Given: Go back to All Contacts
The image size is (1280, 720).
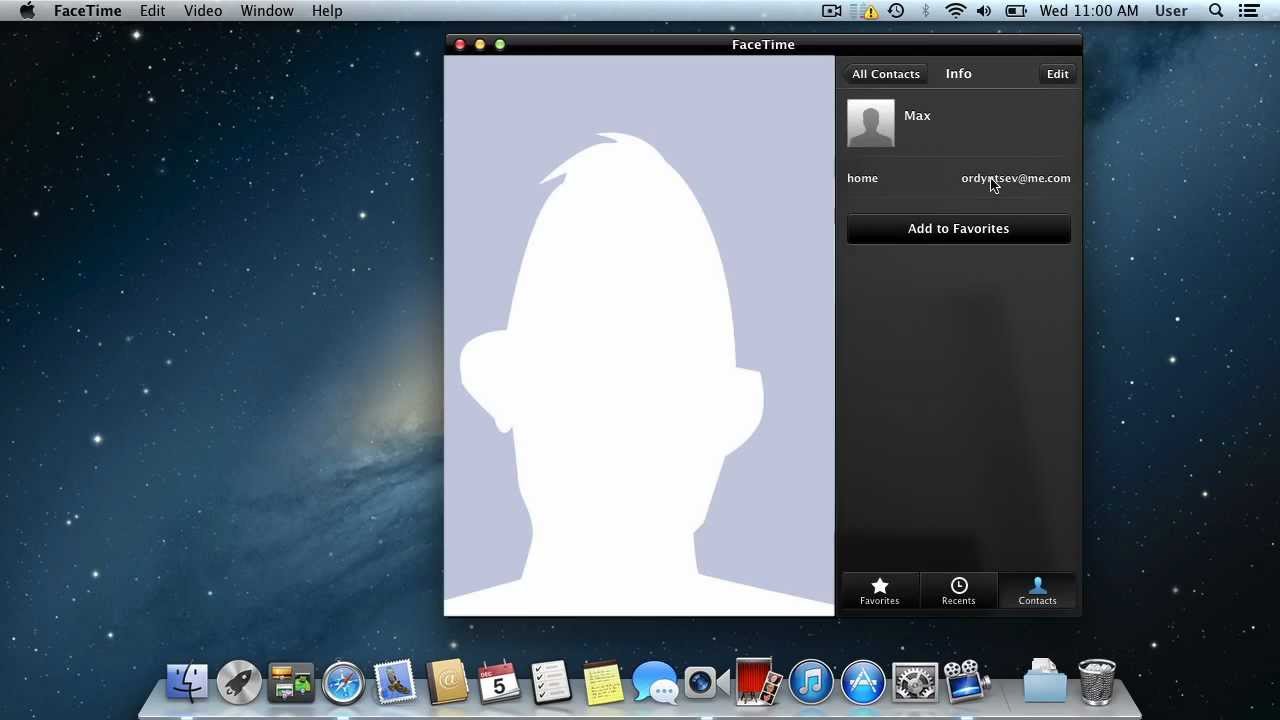Looking at the screenshot, I should 884,74.
